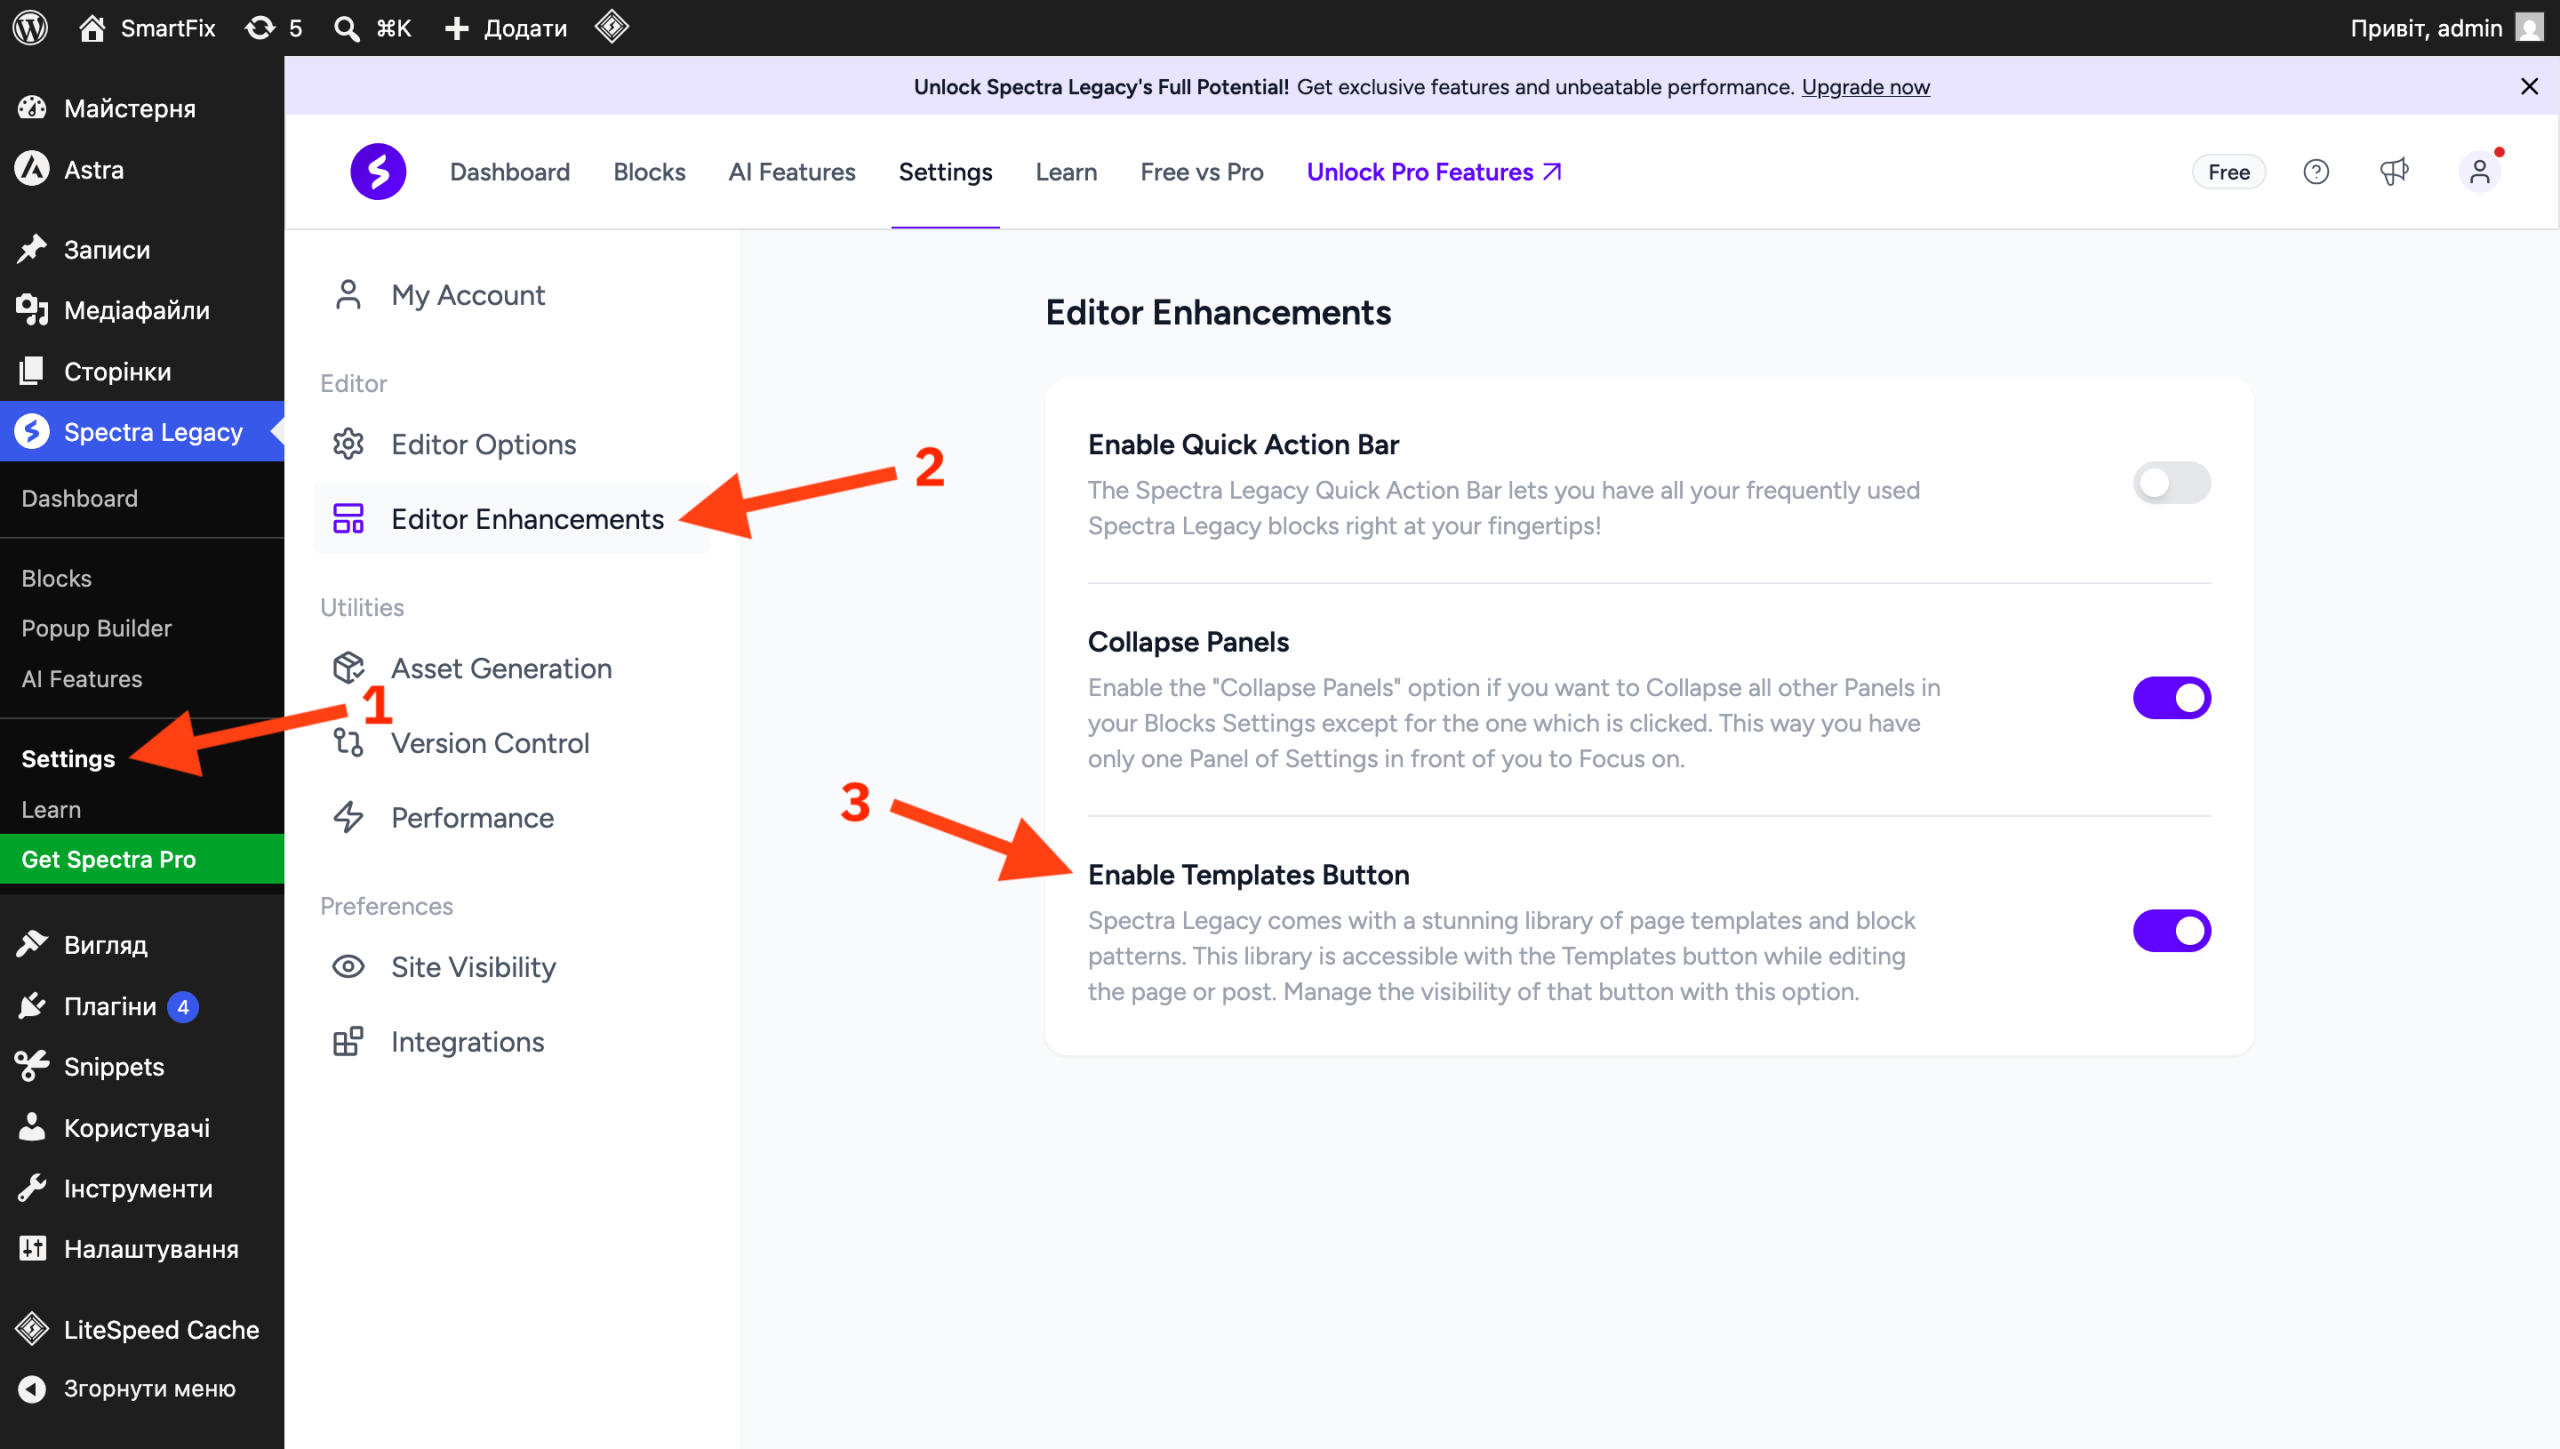Viewport: 2560px width, 1449px height.
Task: Click the Site Visibility eye icon
Action: coord(348,967)
